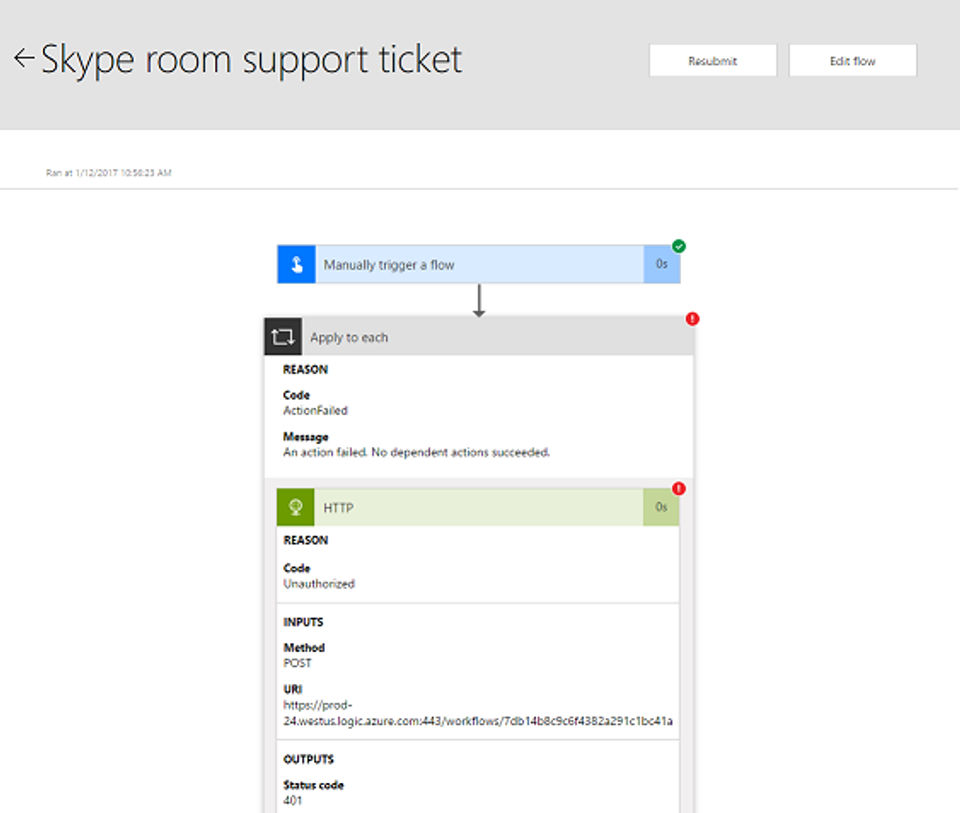Click the green HTTP action icon
The height and width of the screenshot is (813, 960).
[x=296, y=508]
